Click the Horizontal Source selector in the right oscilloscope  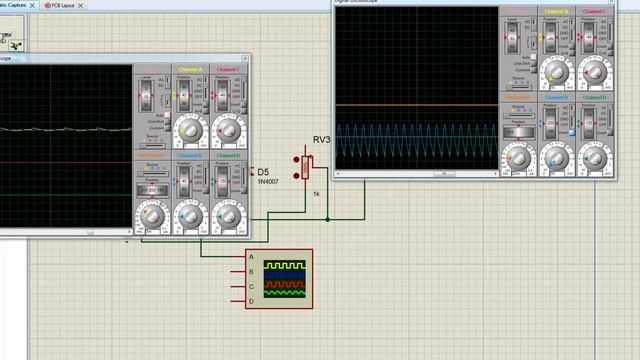[x=519, y=116]
